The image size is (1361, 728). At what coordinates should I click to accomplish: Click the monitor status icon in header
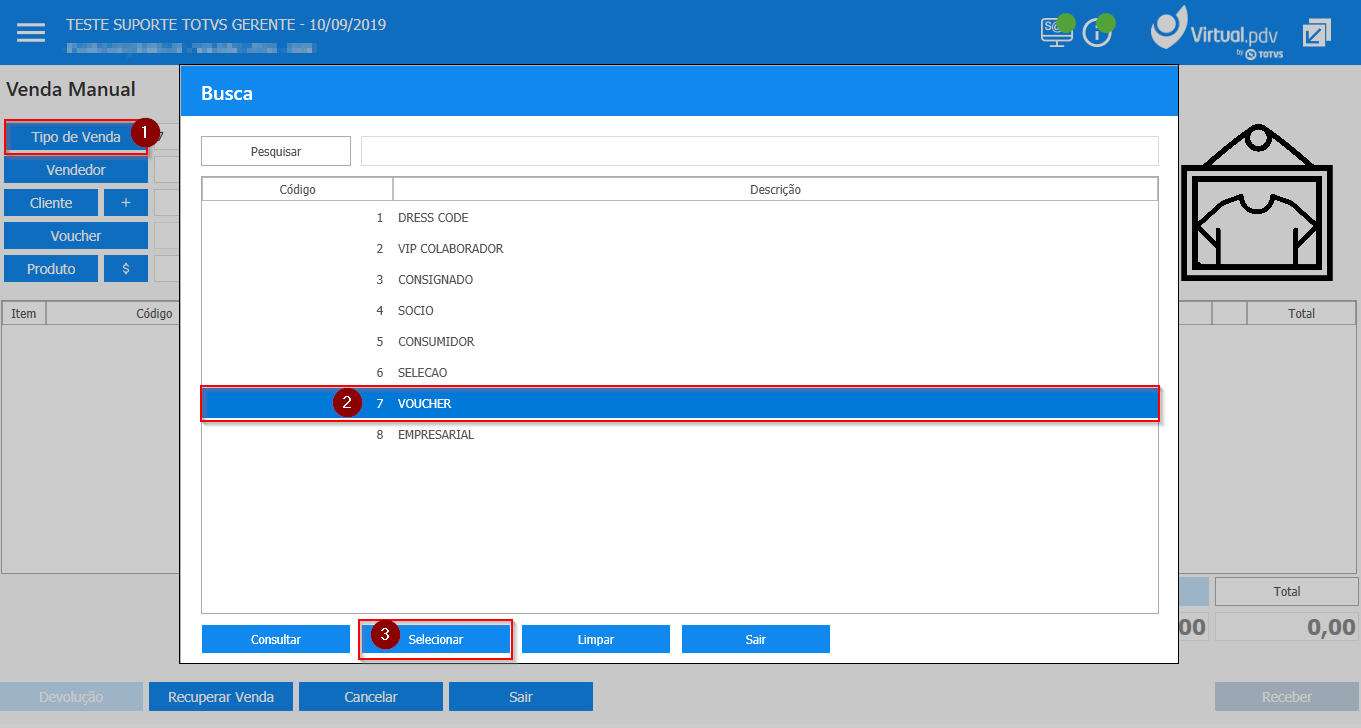1056,31
